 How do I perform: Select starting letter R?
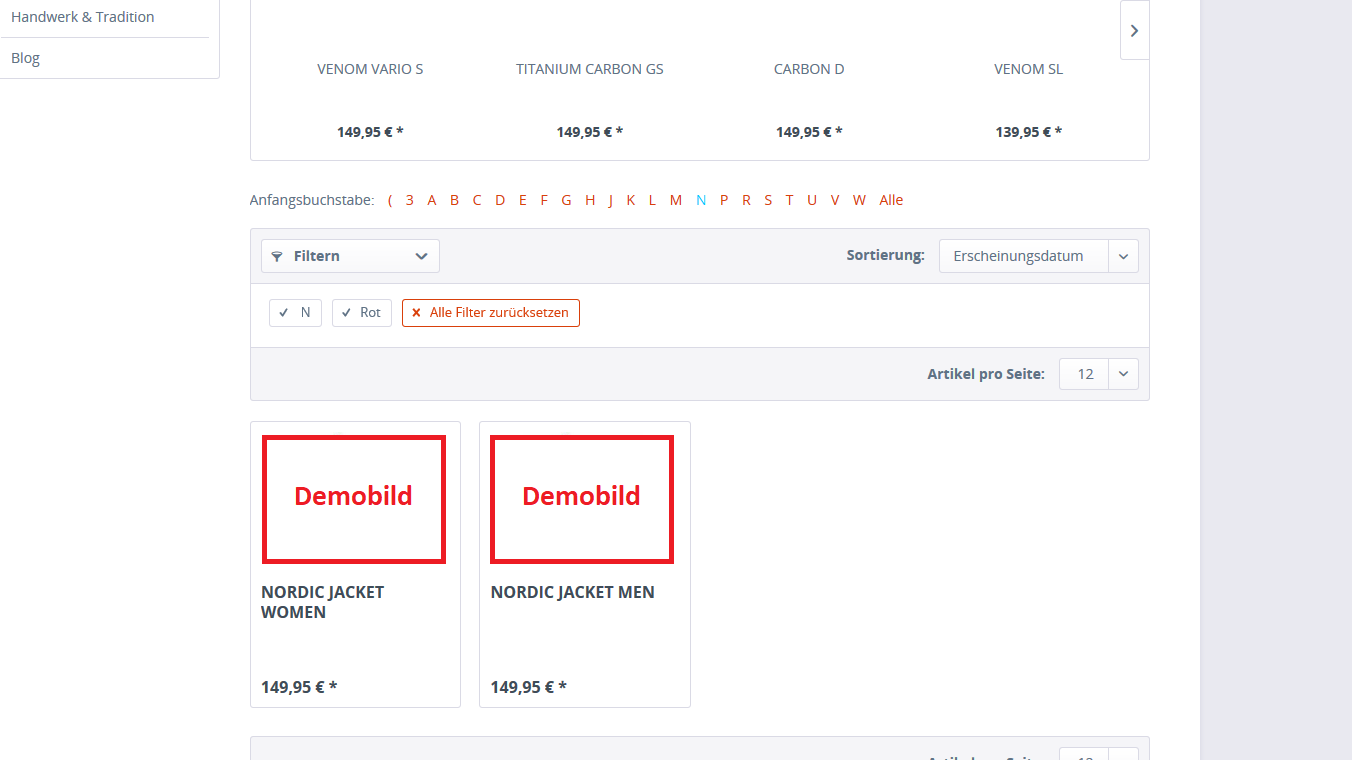(x=746, y=200)
